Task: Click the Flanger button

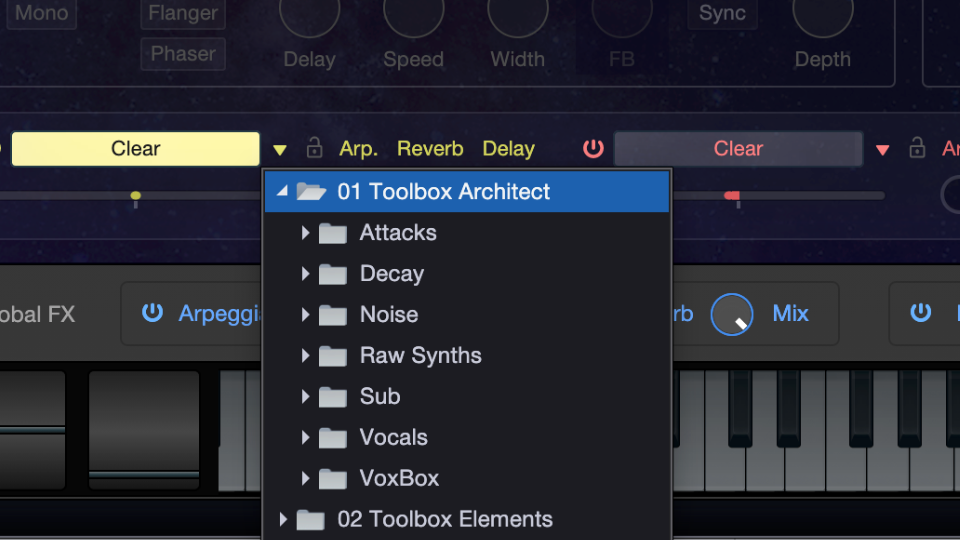Action: 183,14
